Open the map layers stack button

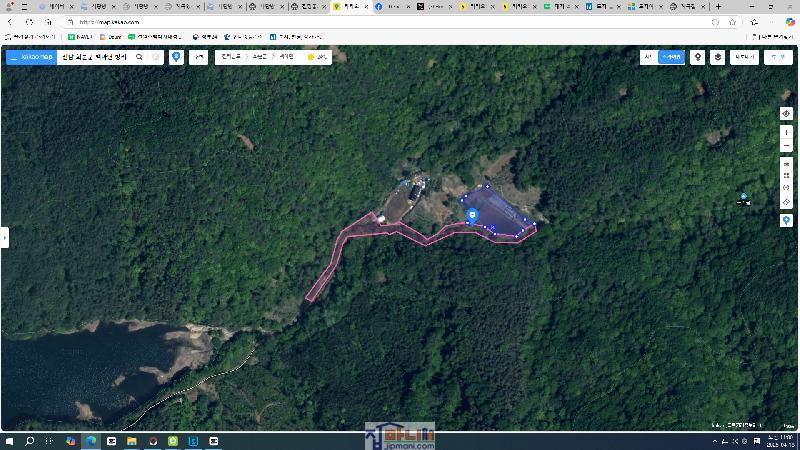[718, 58]
